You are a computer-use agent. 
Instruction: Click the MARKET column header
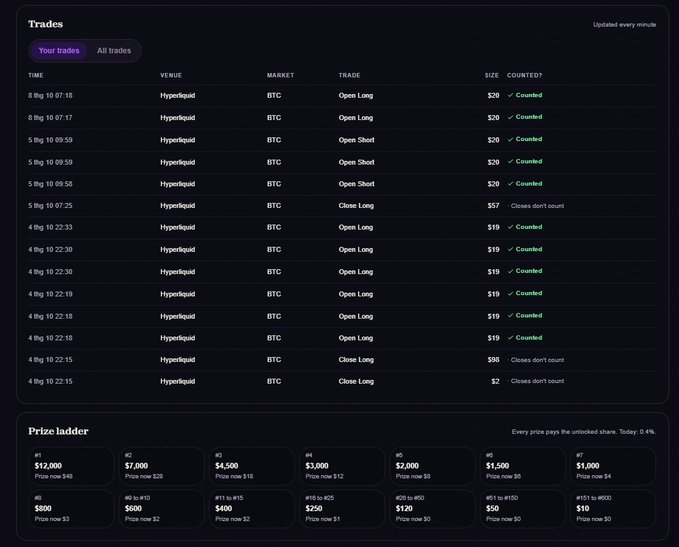click(281, 75)
